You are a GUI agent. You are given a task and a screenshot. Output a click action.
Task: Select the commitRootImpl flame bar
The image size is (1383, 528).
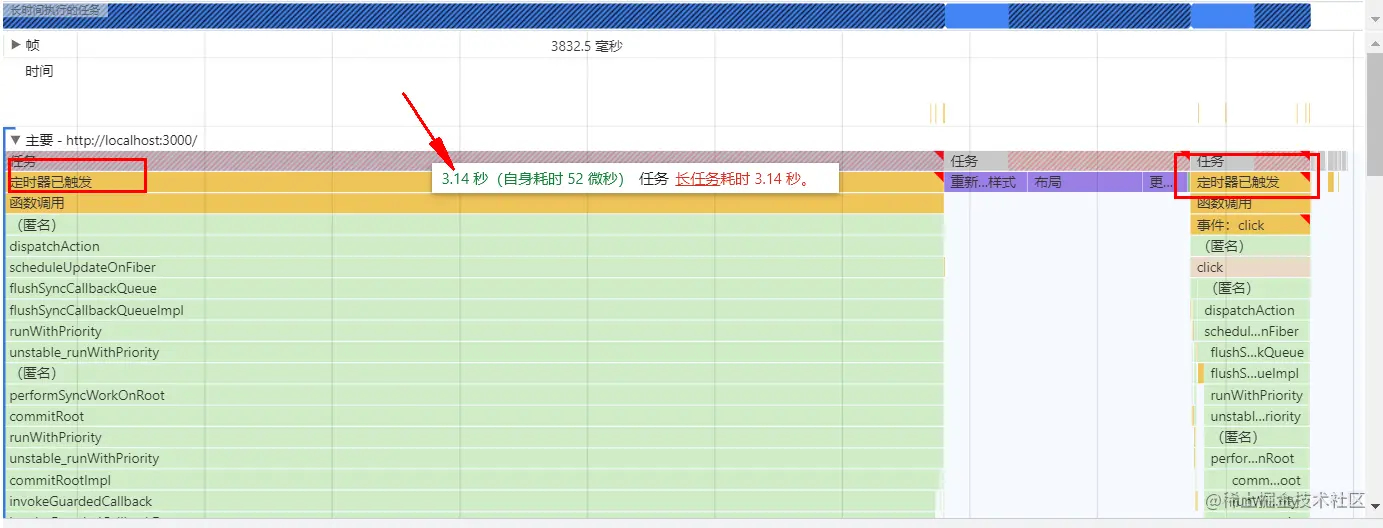(x=473, y=480)
